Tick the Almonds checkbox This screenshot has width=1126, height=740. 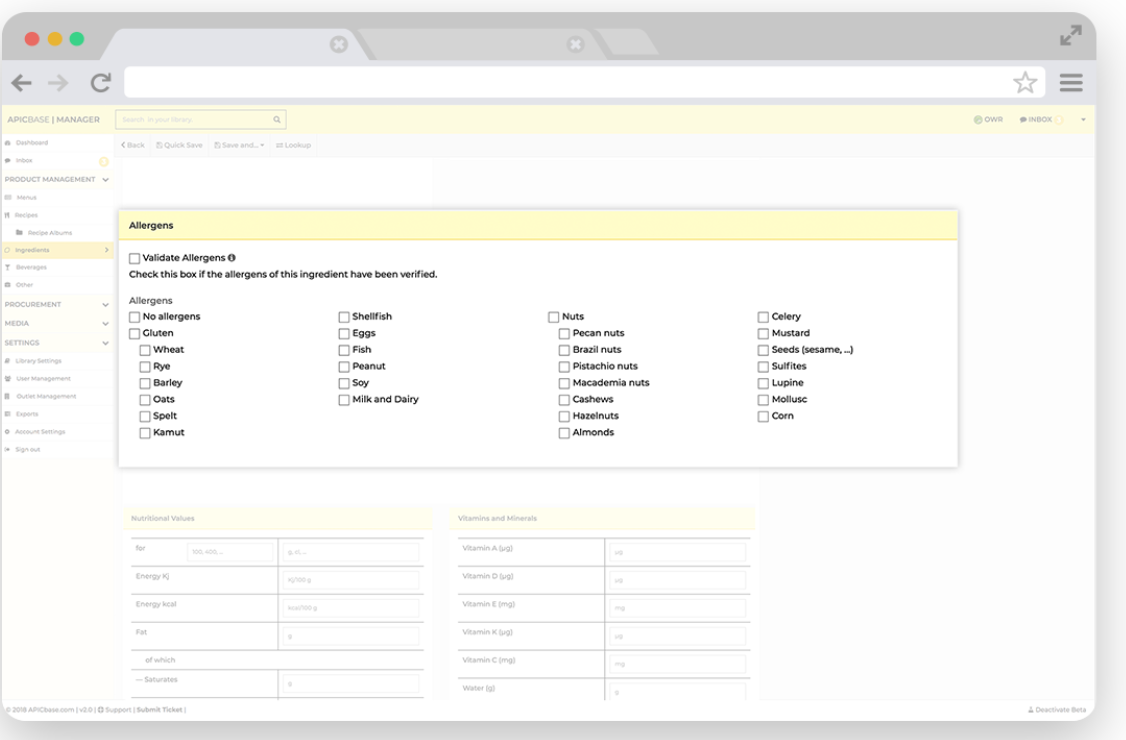click(564, 433)
